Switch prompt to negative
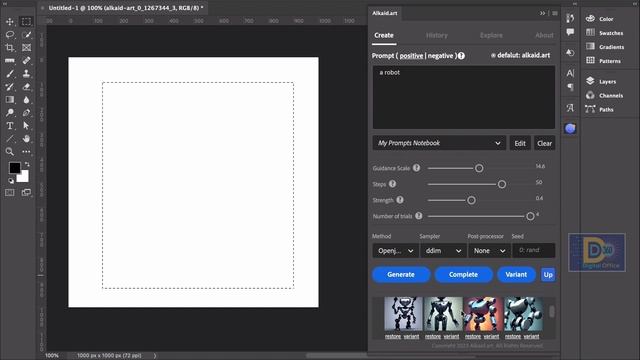The height and width of the screenshot is (360, 640). [440, 56]
